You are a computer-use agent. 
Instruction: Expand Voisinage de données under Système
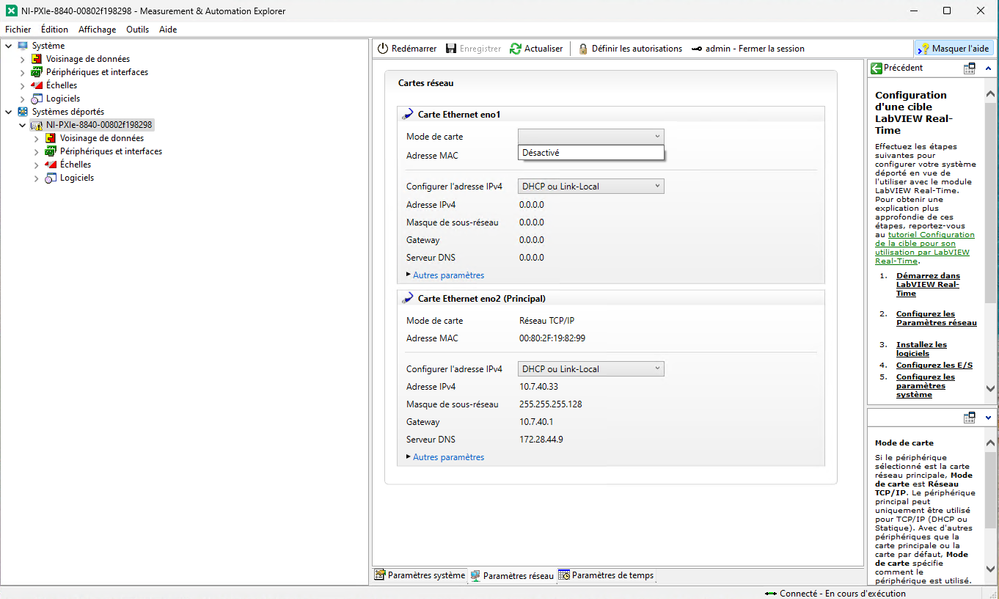[23, 59]
